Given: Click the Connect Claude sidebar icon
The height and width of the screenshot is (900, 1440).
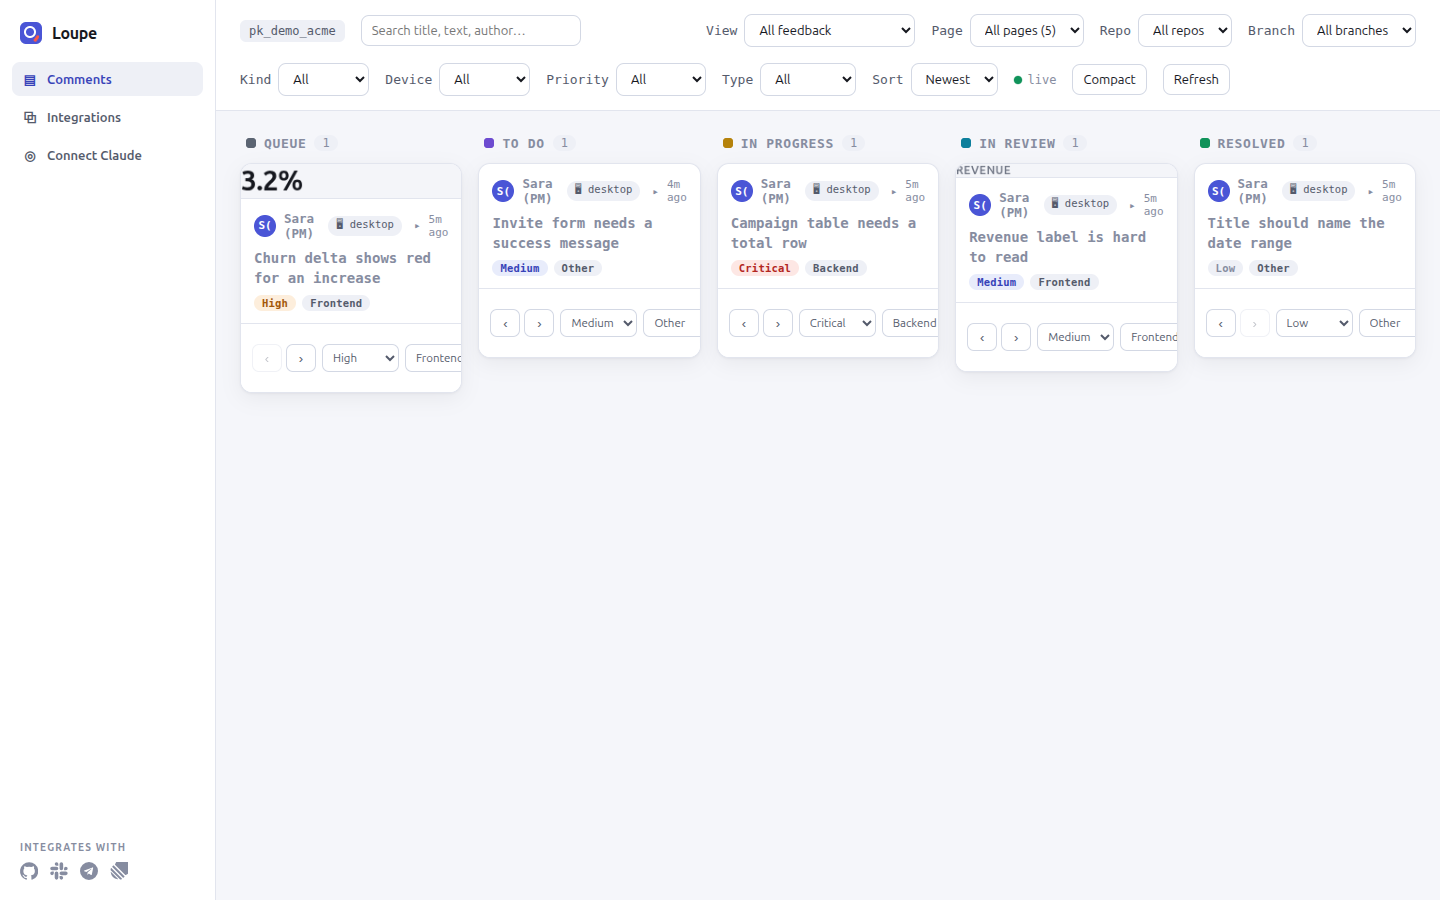Looking at the screenshot, I should [30, 156].
